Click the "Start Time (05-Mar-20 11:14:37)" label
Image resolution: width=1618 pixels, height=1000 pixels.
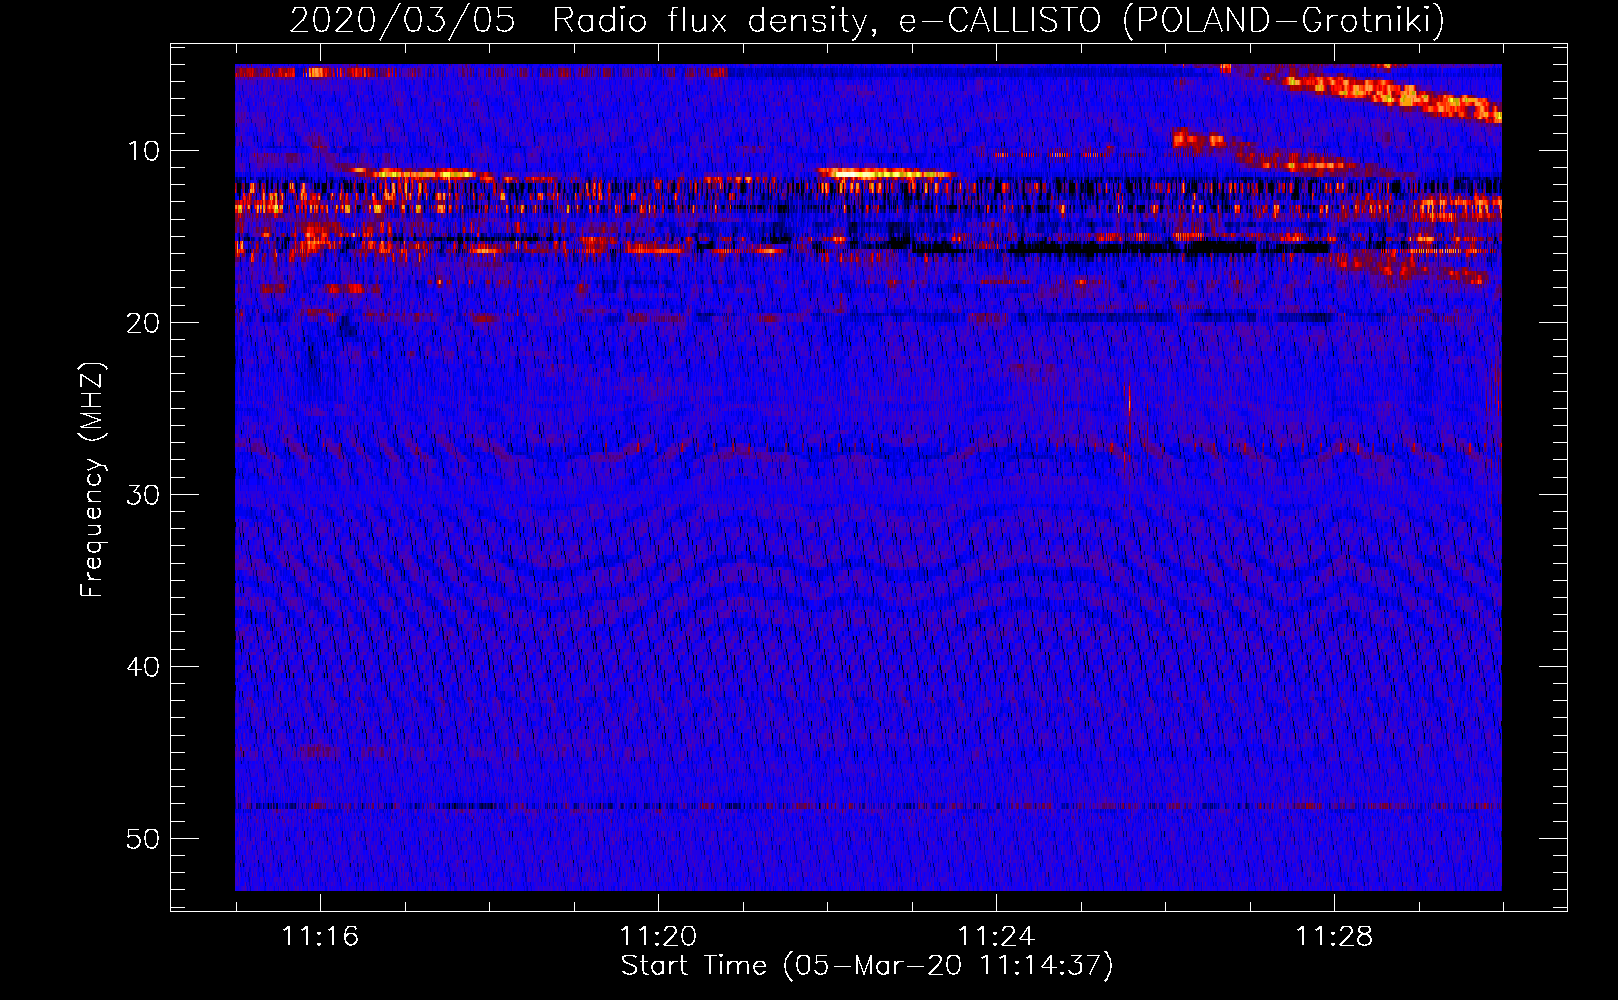coord(867,966)
